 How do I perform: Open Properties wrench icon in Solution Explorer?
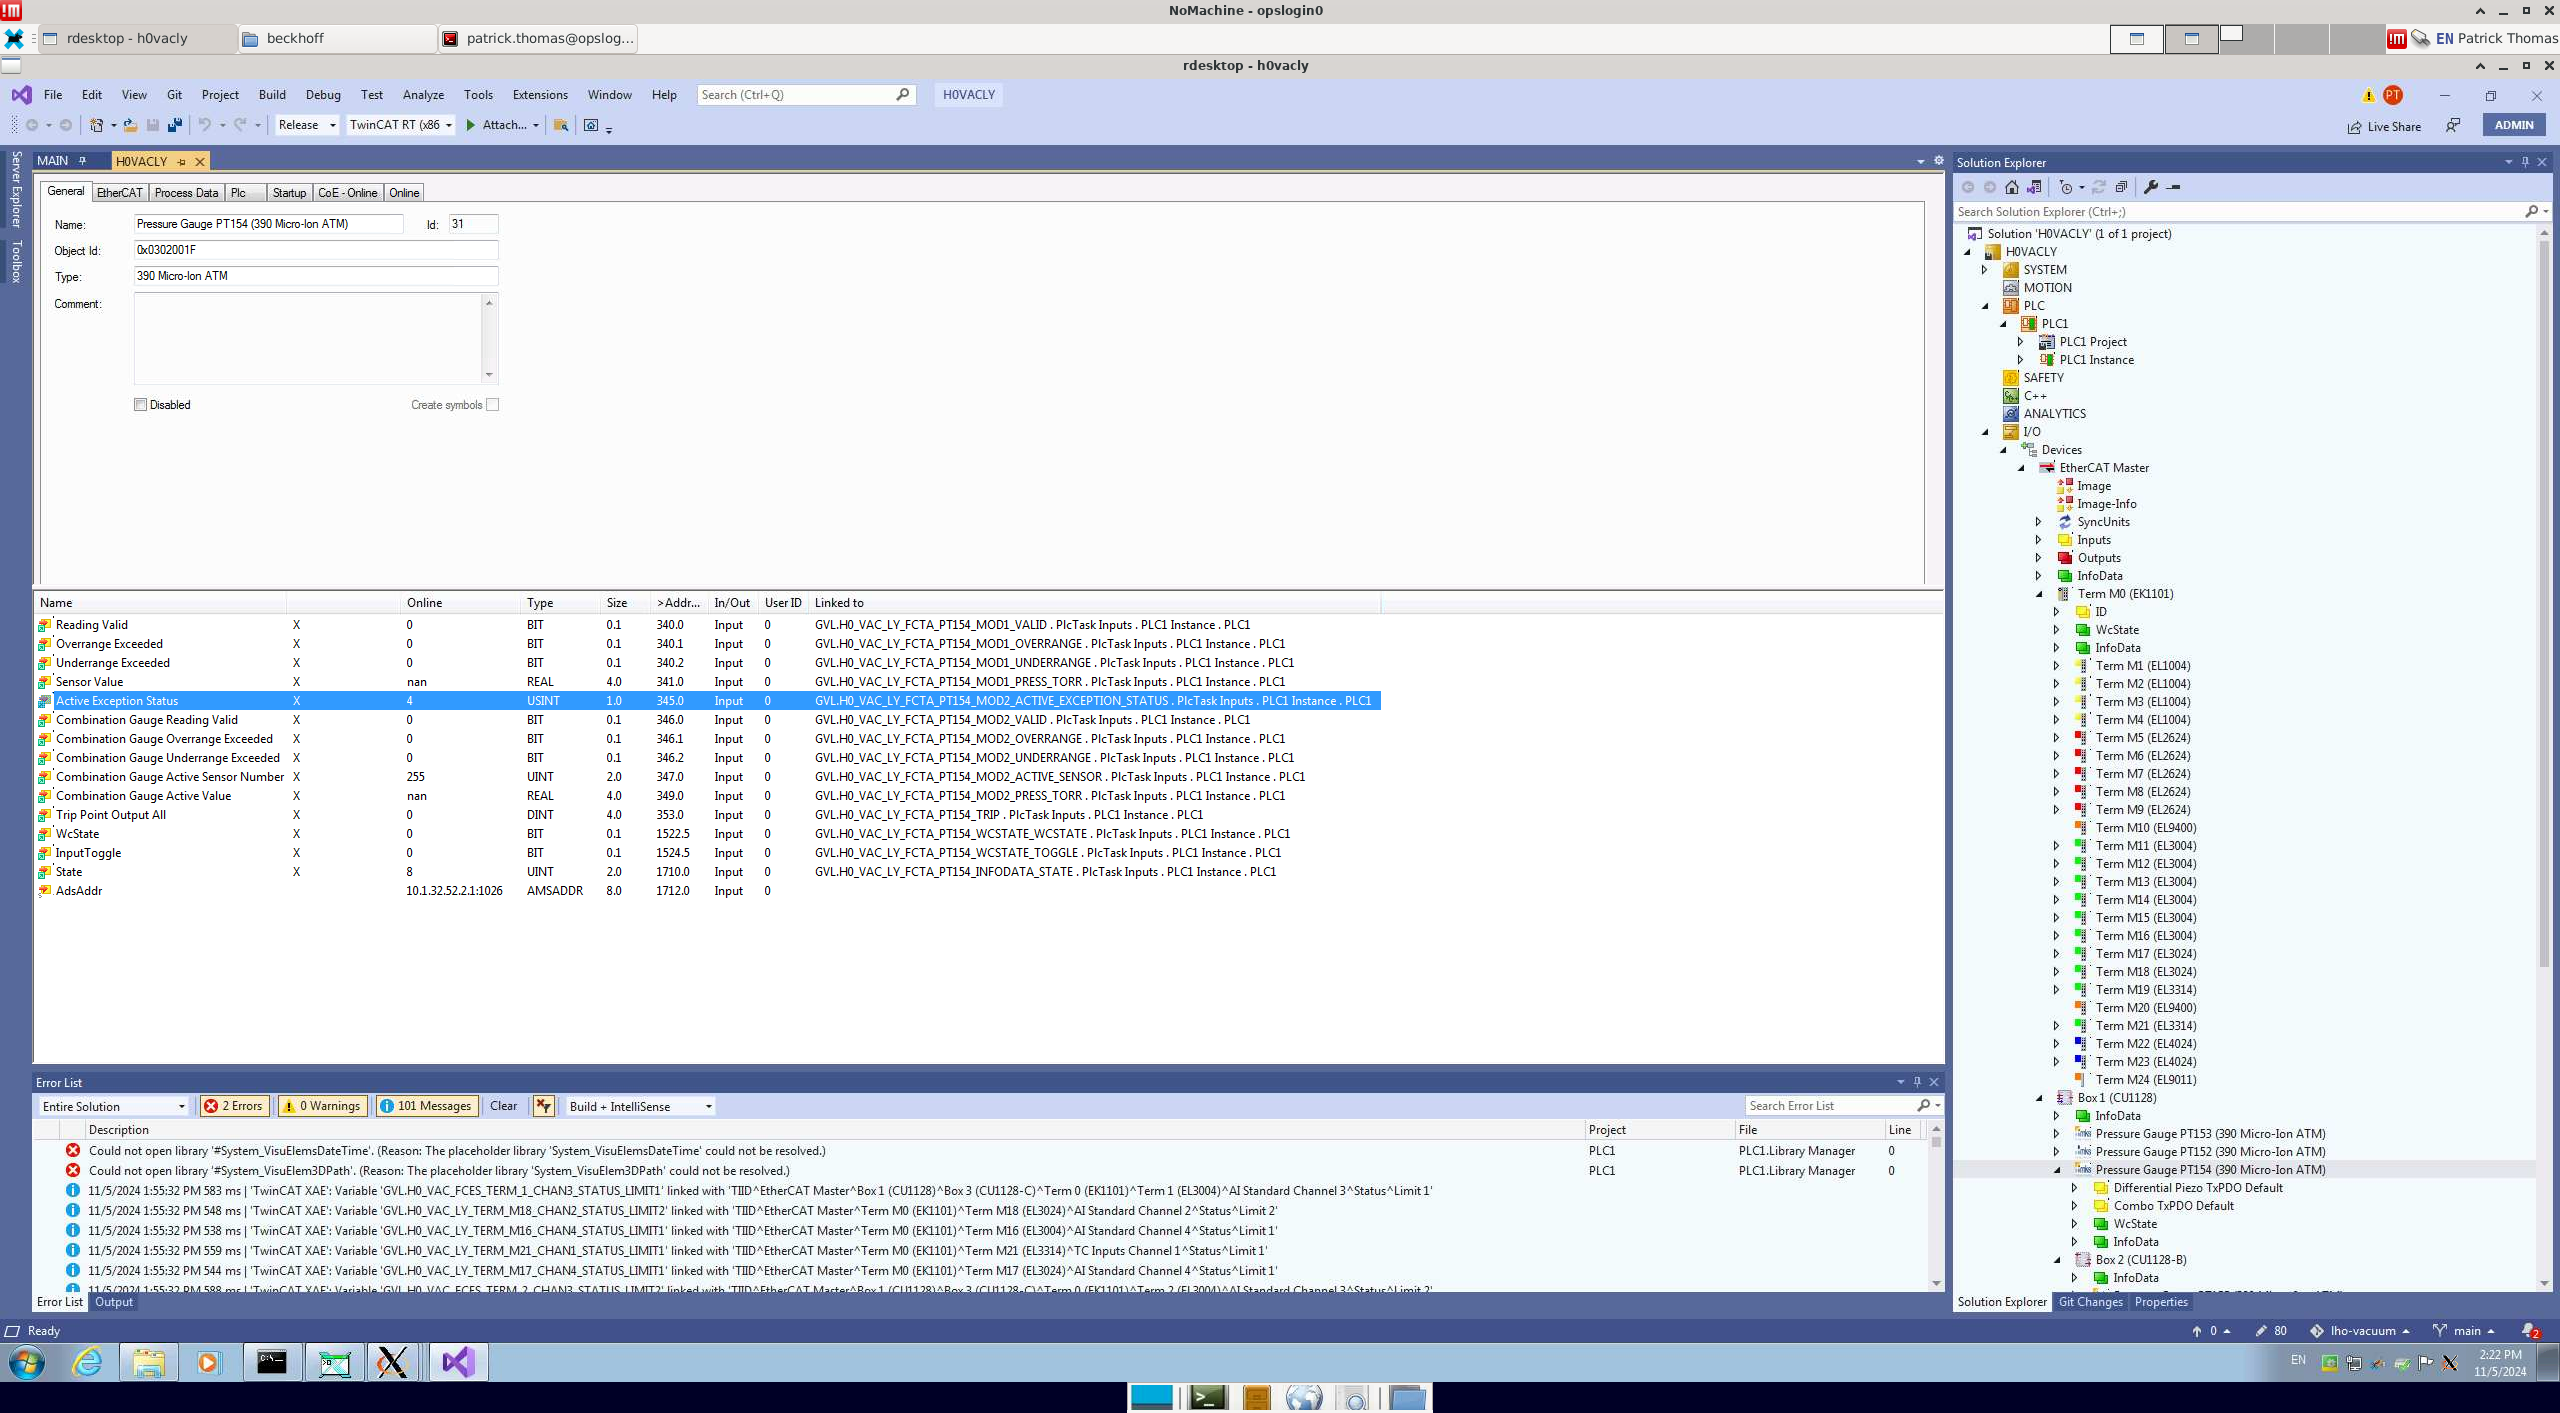pos(2151,187)
